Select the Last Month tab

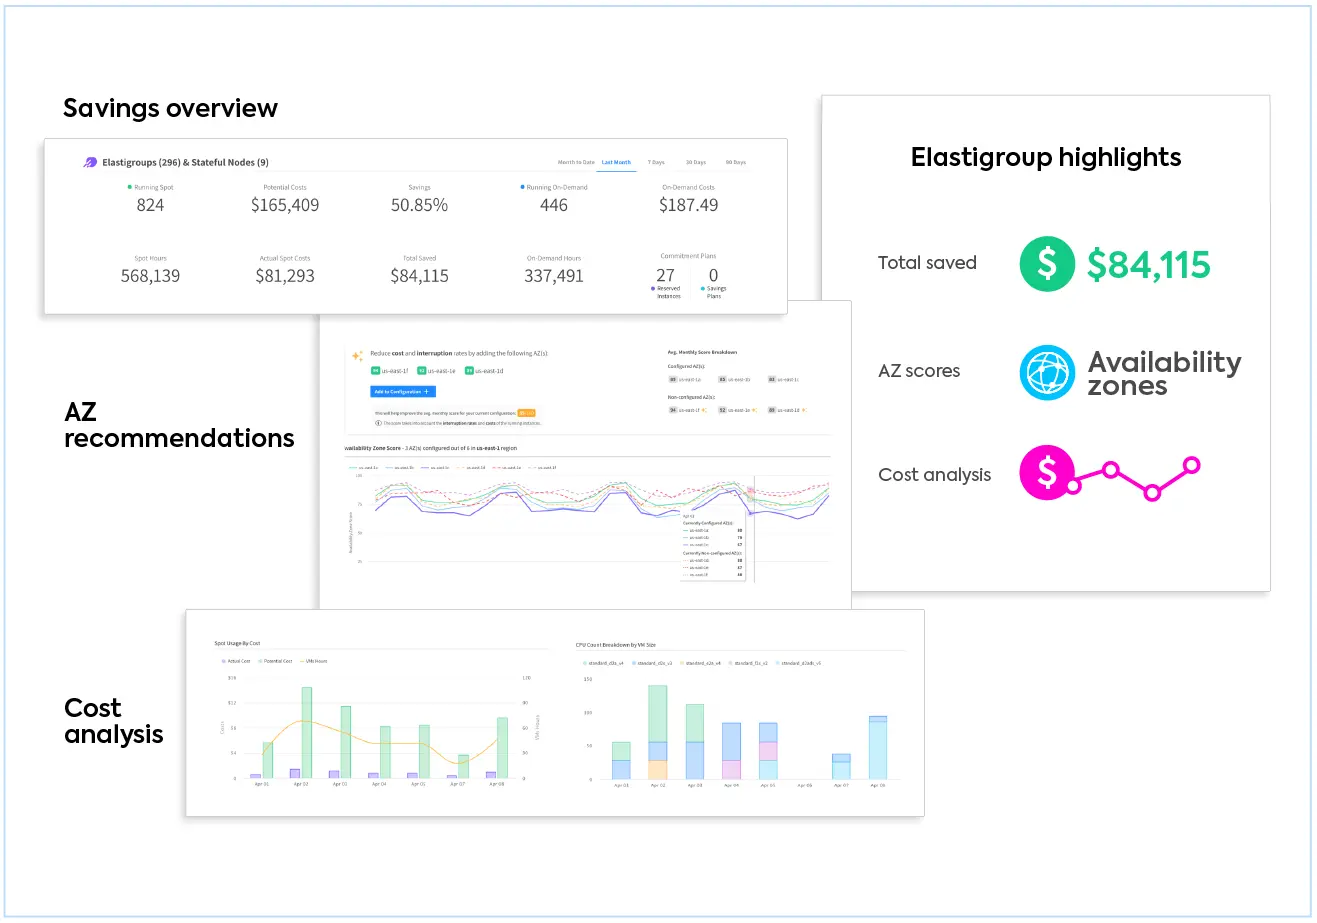point(616,162)
